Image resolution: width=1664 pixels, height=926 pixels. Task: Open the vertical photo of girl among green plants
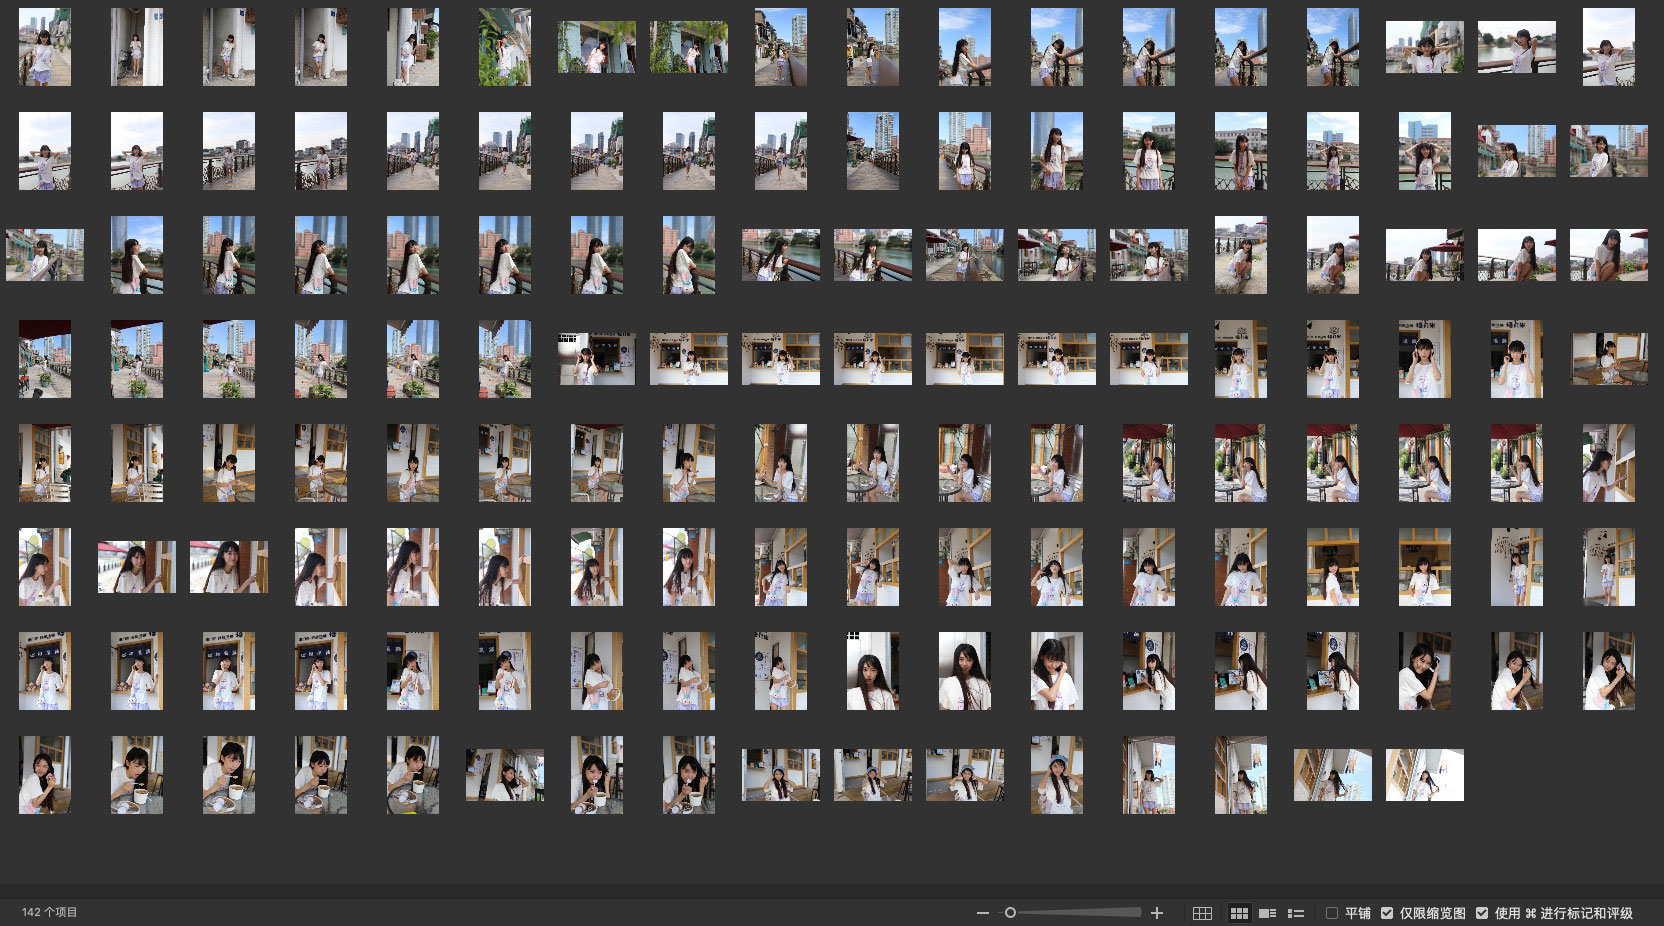(505, 47)
